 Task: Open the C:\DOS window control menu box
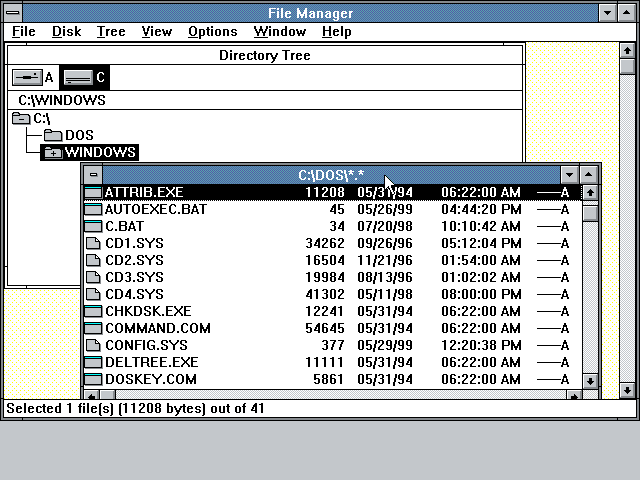pyautogui.click(x=93, y=175)
